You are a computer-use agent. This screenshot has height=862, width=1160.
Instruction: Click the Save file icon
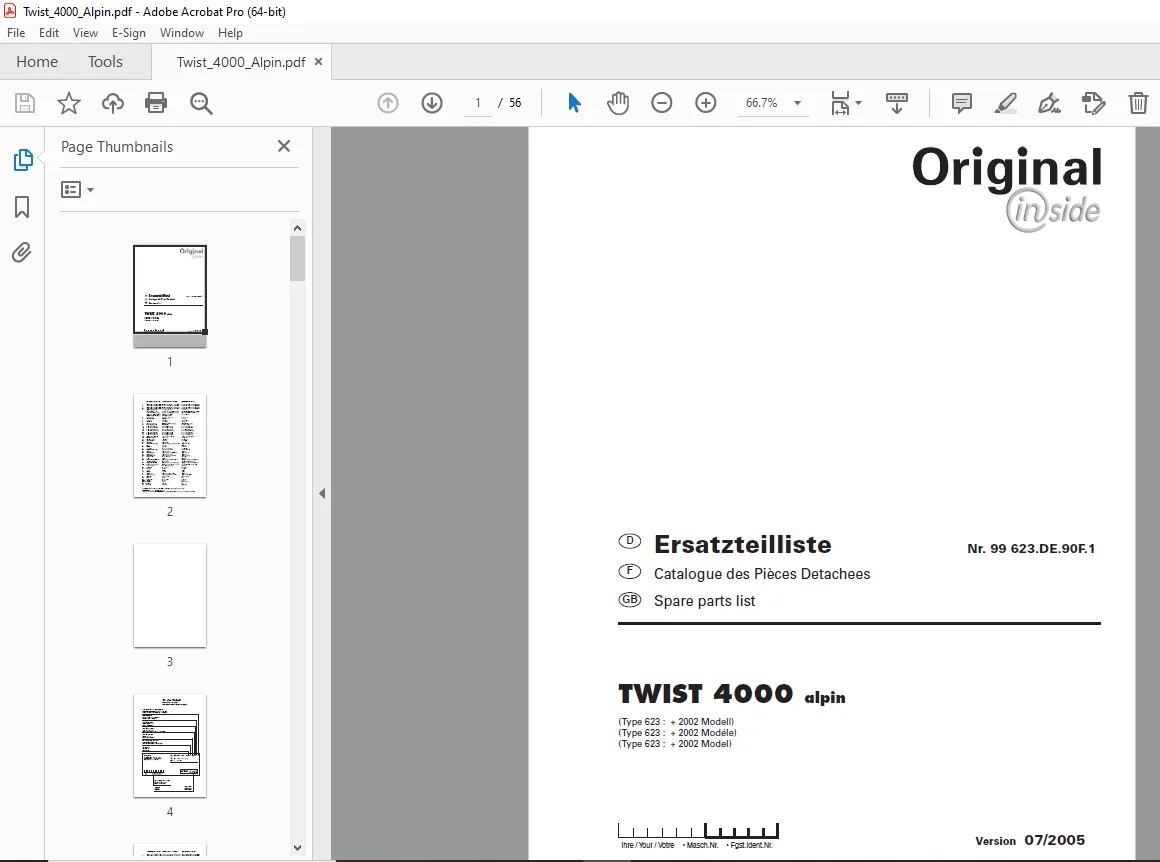(24, 103)
